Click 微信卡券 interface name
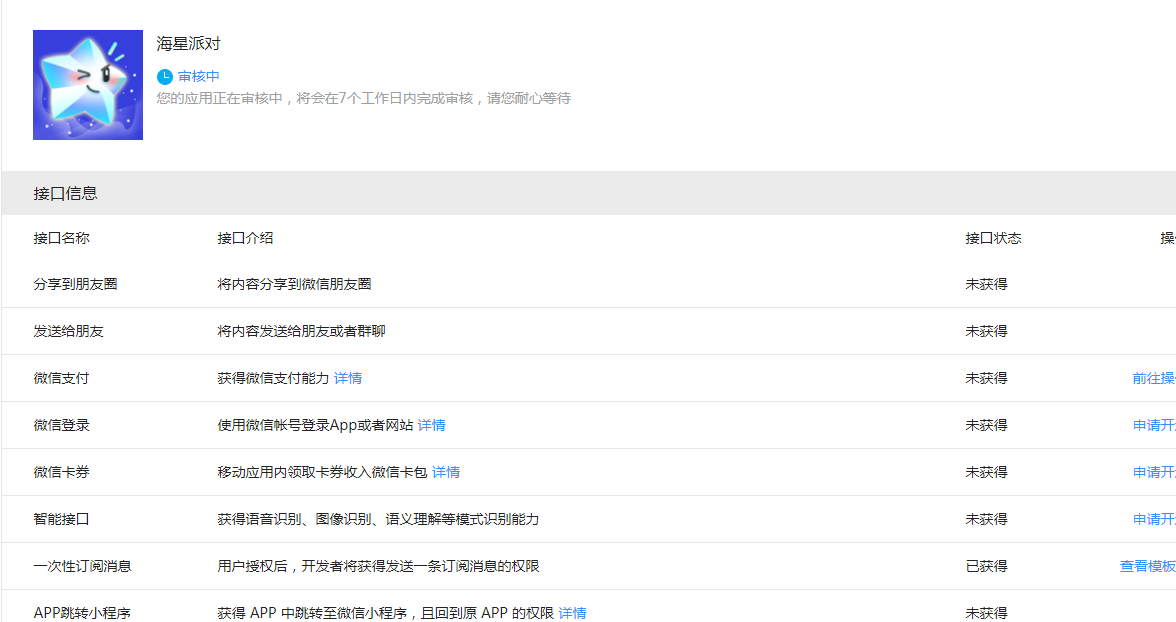1176x622 pixels. [x=62, y=473]
